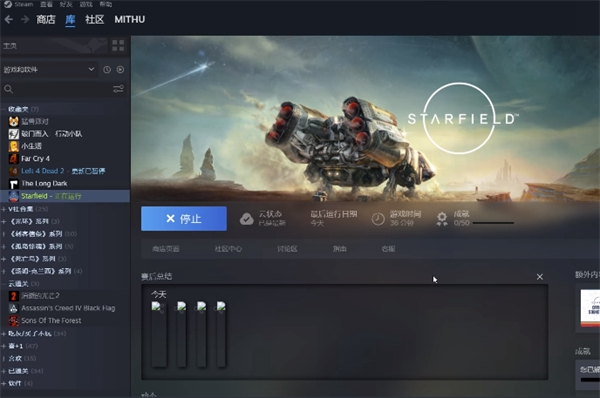Check cloud sync status icon
This screenshot has width=600, height=398.
[246, 219]
